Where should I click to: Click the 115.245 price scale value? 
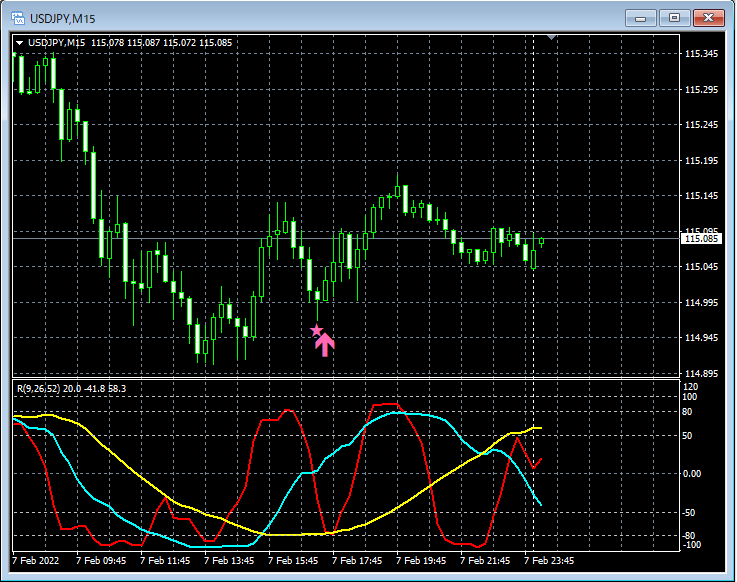click(x=702, y=125)
